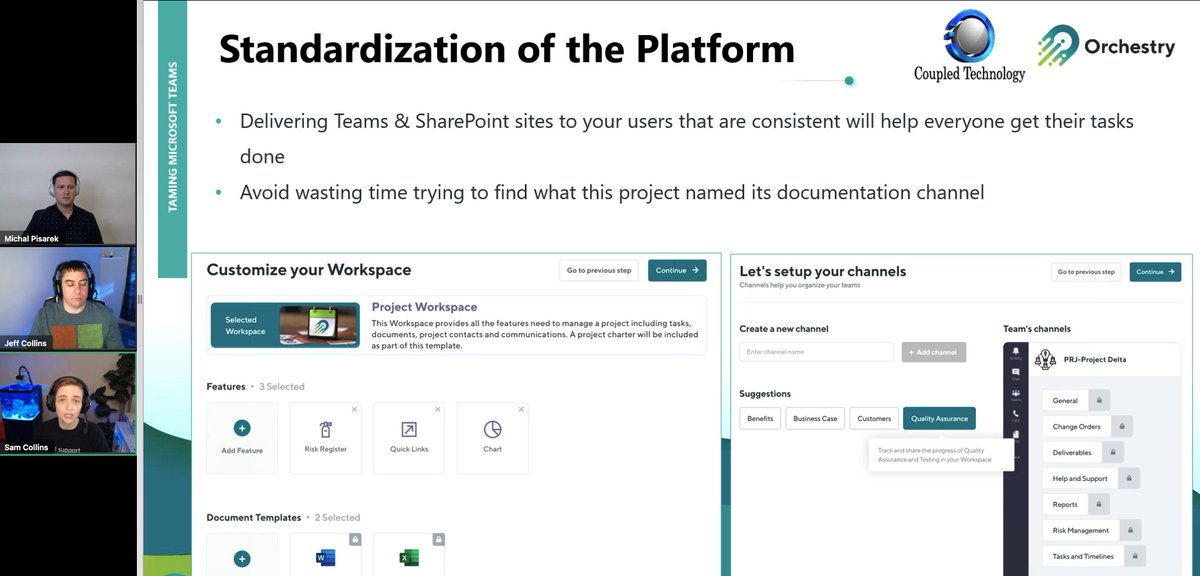This screenshot has height=576, width=1200.
Task: Select Sam Collins's video tile
Action: (68, 402)
